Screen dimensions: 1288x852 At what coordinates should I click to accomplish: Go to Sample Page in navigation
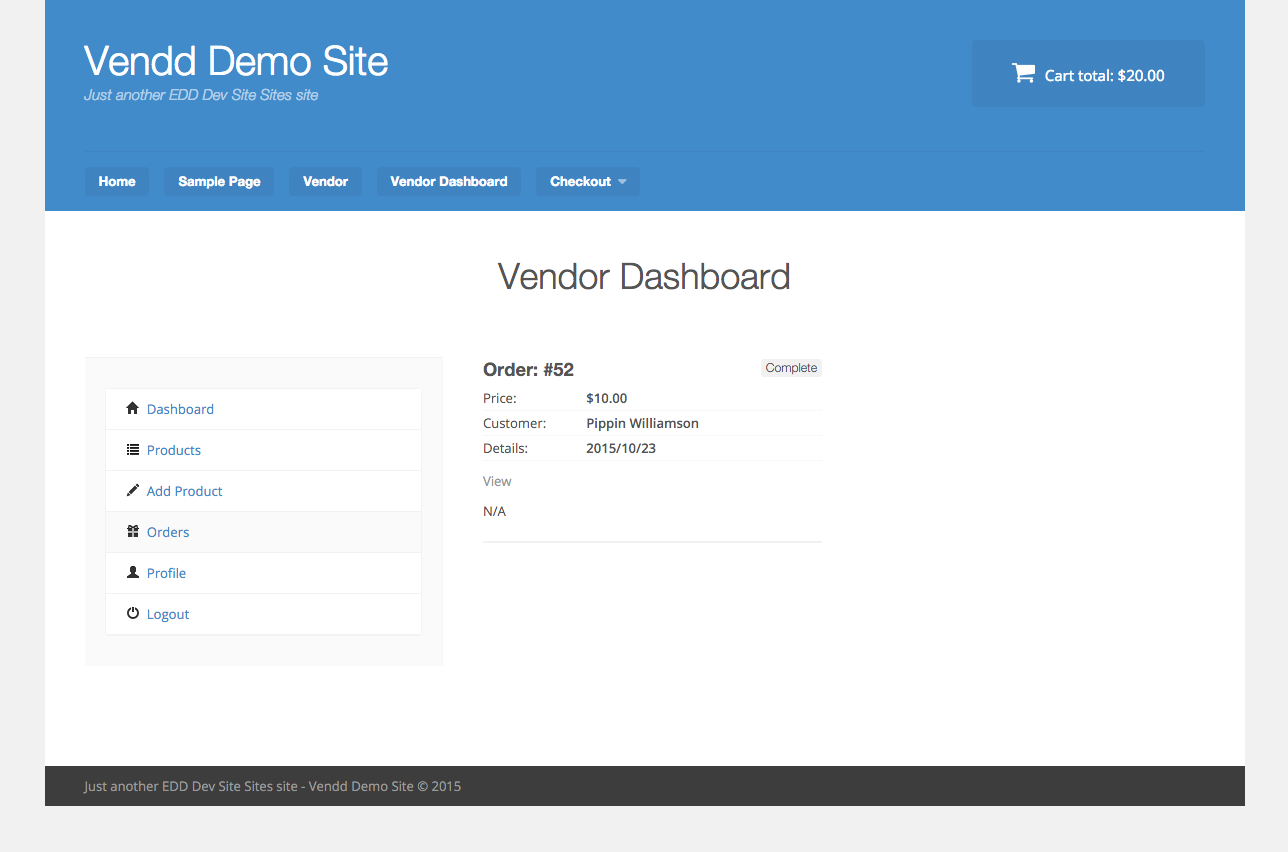pos(219,181)
